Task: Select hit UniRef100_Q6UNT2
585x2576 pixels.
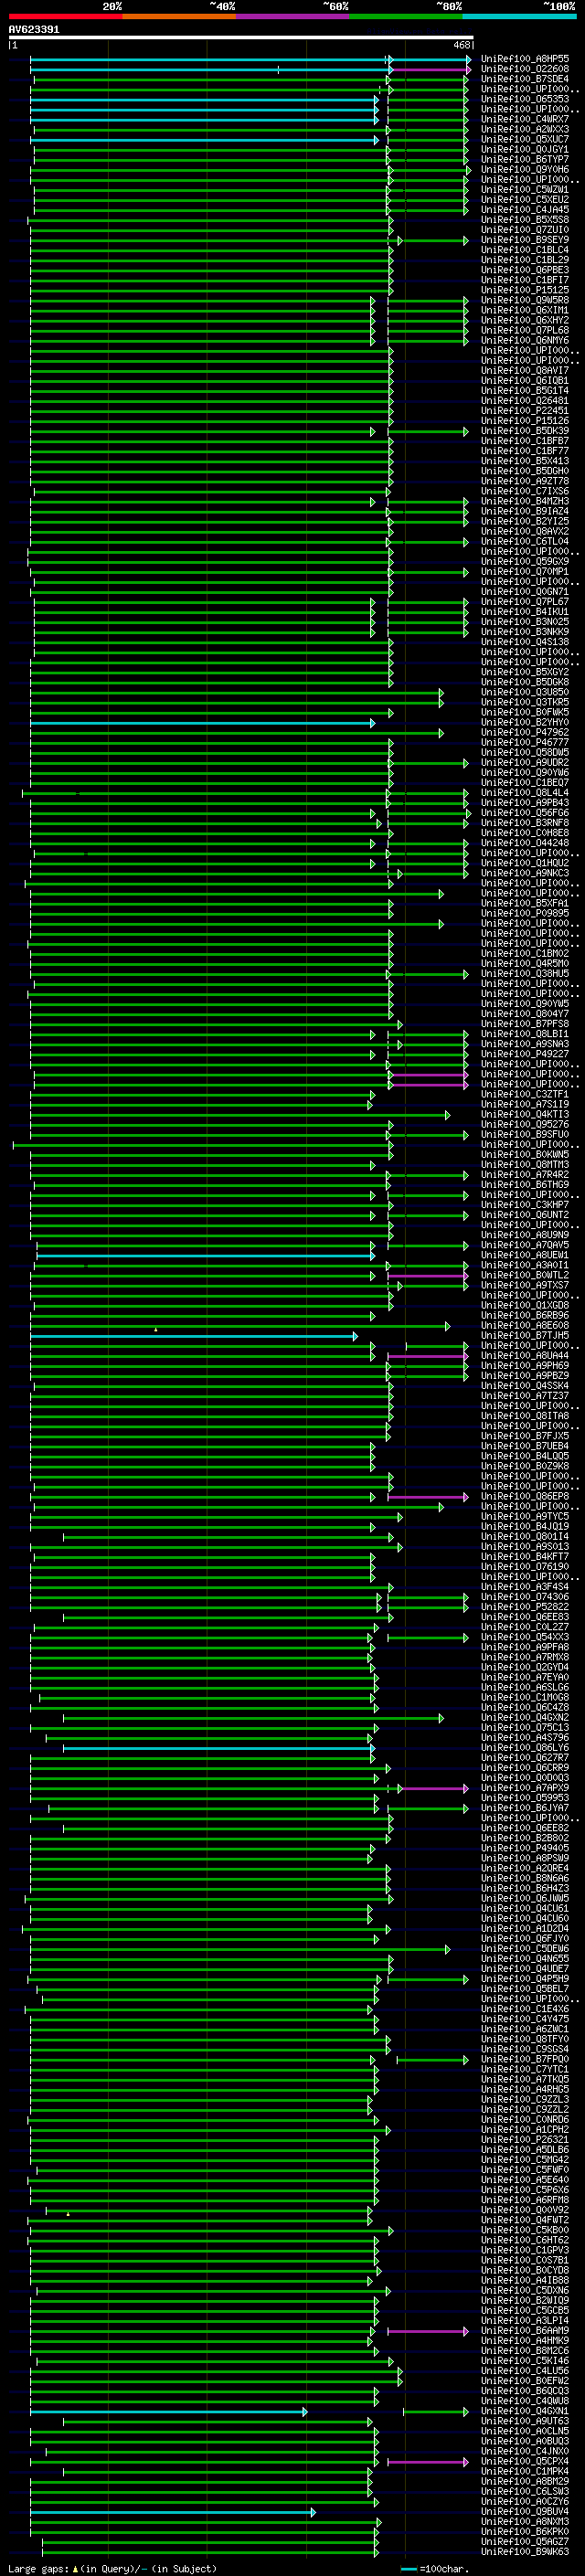Action: pos(525,1215)
